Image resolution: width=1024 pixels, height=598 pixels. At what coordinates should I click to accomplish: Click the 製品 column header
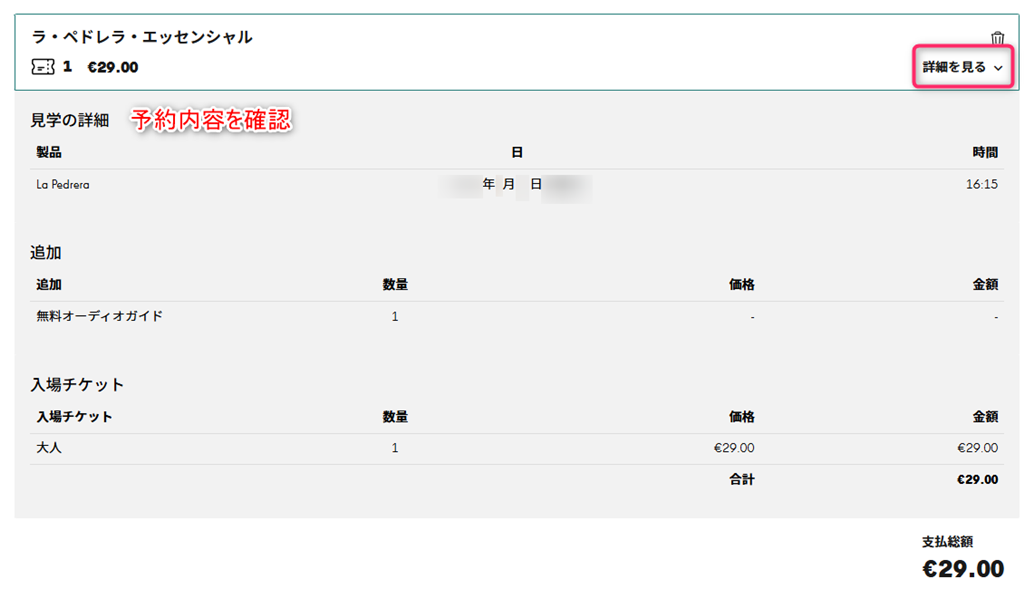(49, 153)
